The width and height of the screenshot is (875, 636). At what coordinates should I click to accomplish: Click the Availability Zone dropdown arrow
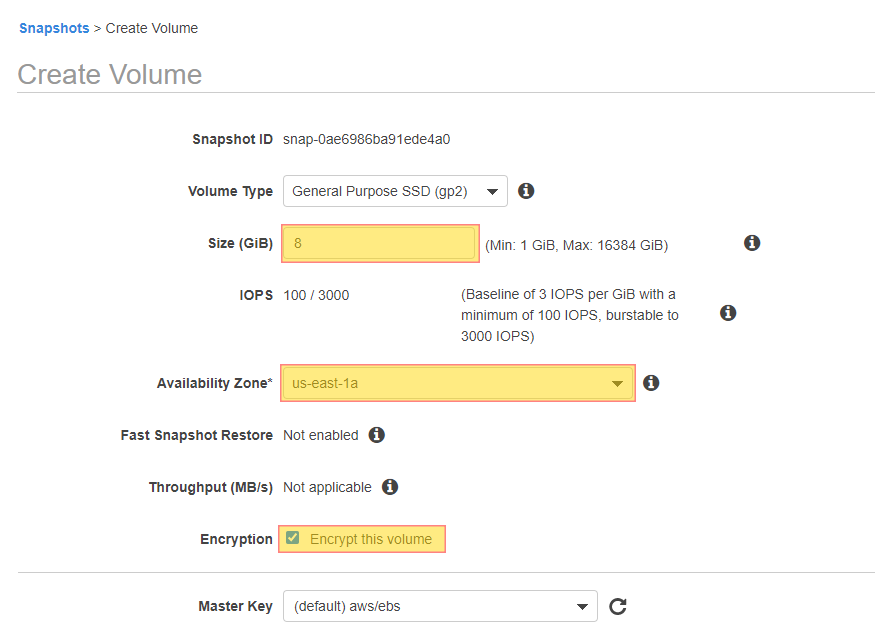pos(617,383)
